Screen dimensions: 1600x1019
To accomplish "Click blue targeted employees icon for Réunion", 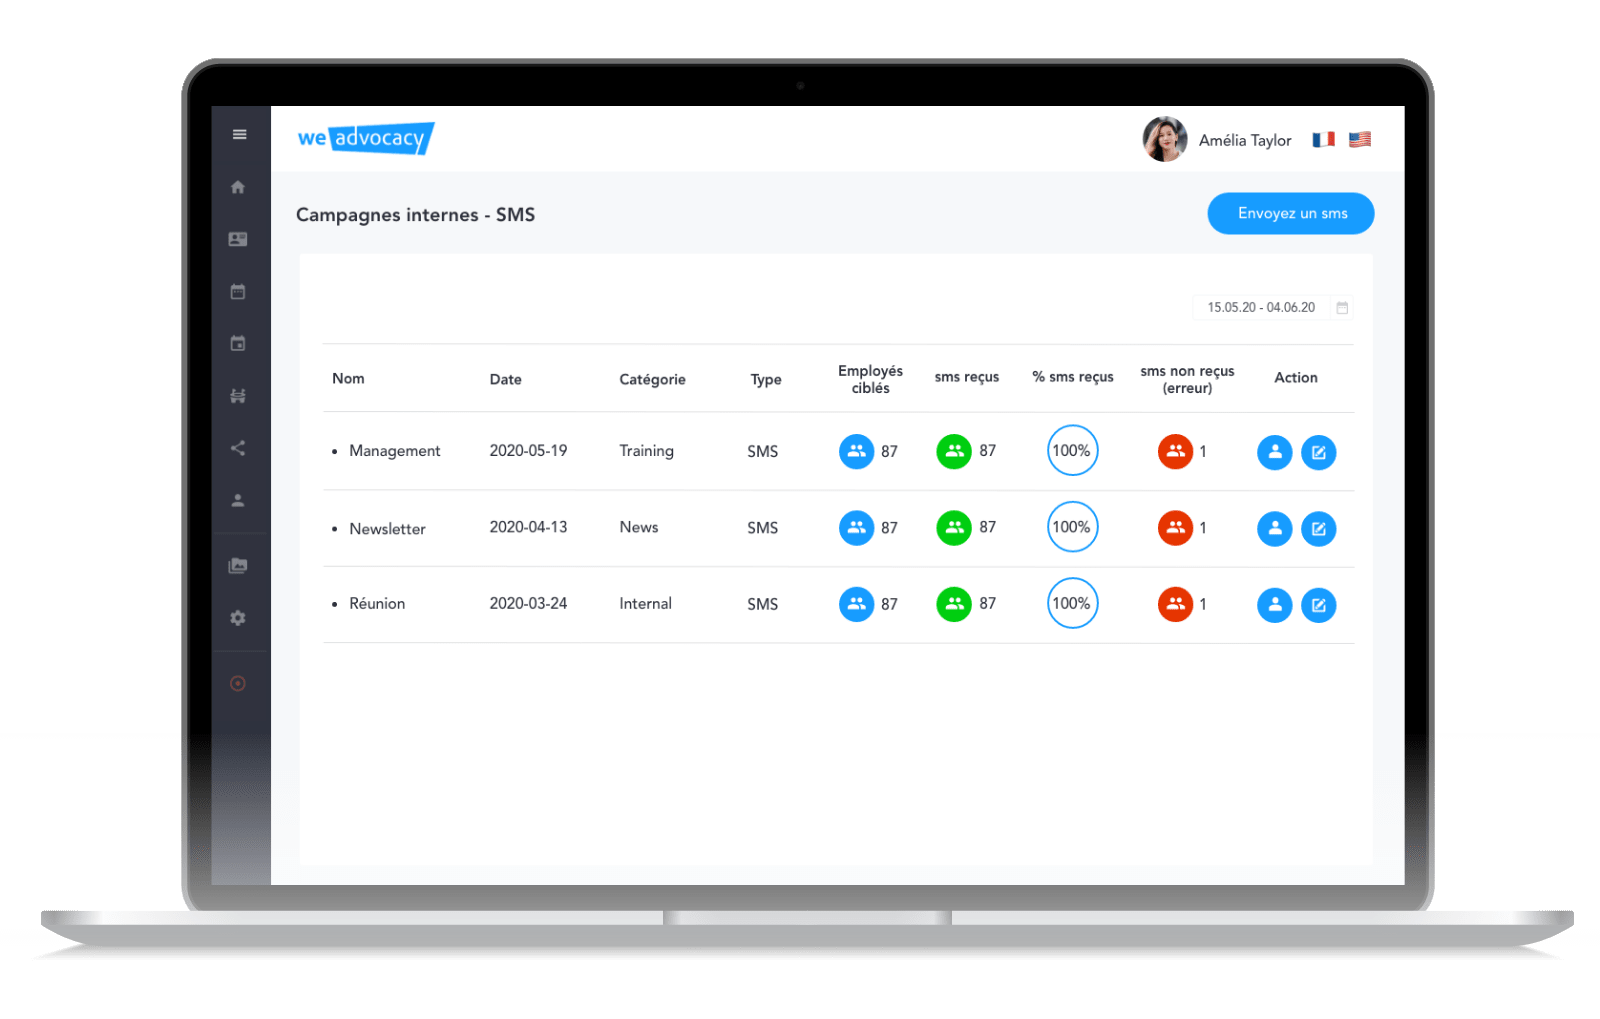I will click(x=856, y=604).
